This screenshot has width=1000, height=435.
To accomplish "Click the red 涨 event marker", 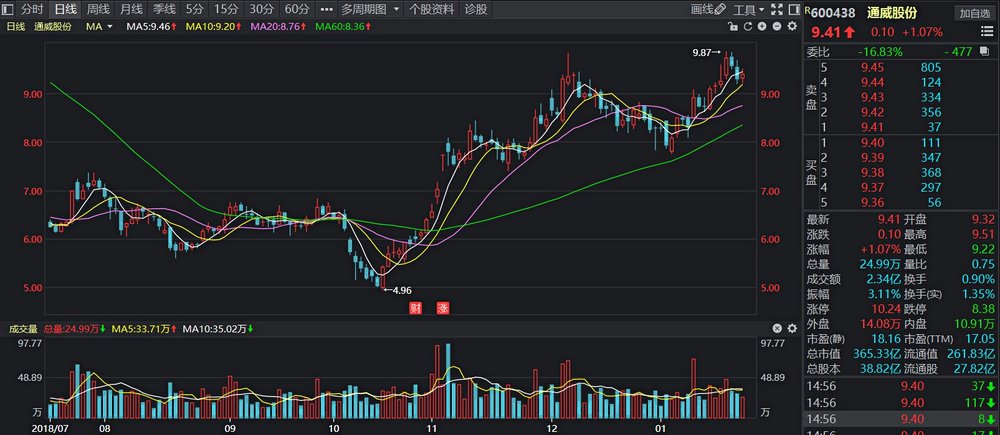I will click(x=443, y=308).
